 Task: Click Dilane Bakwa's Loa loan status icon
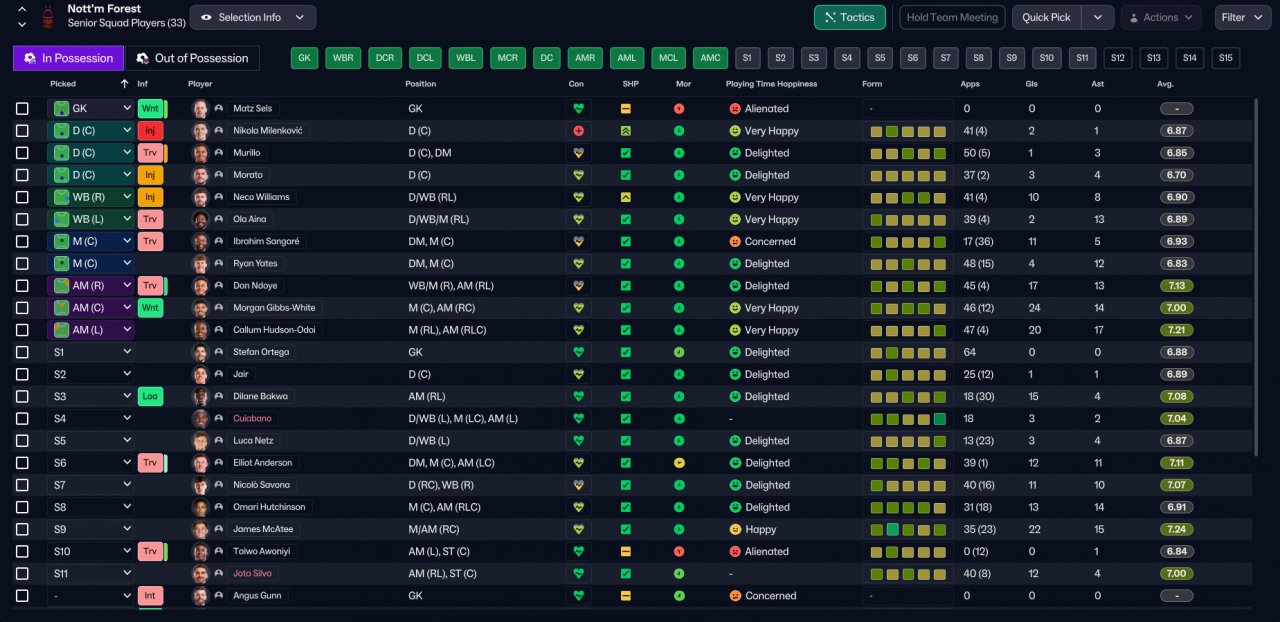coord(150,396)
